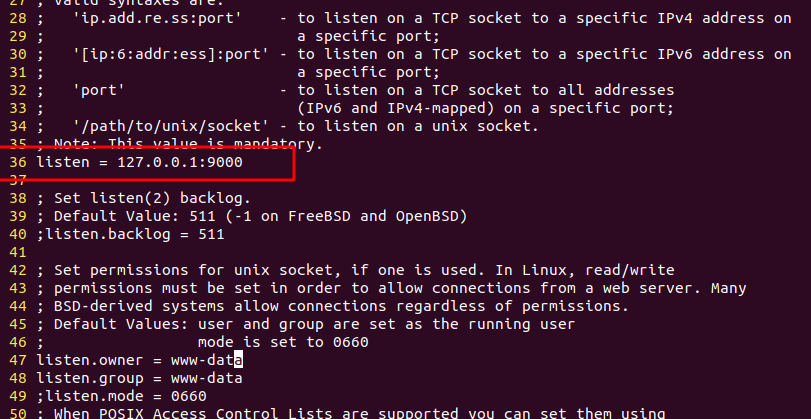Click the 'port' syntax example on line 32

99,90
